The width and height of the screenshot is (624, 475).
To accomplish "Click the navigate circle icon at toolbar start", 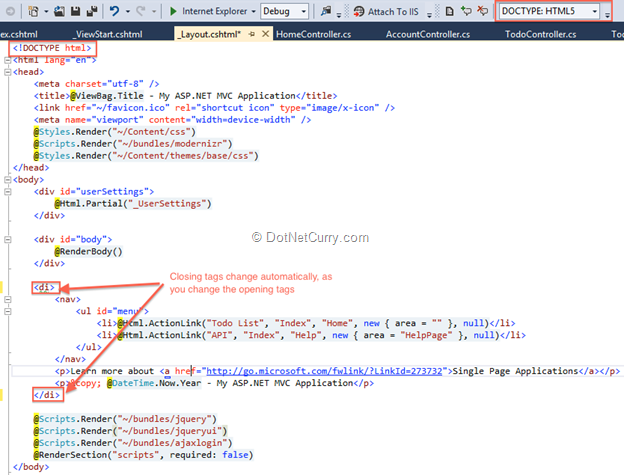I will [x=11, y=11].
